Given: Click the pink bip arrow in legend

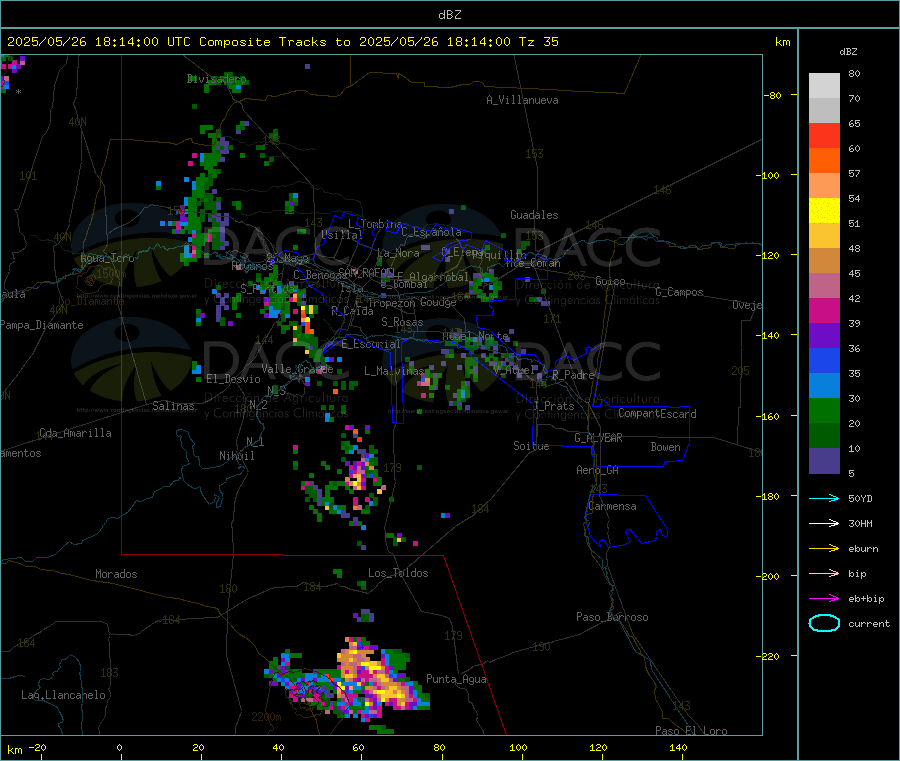Looking at the screenshot, I should [824, 573].
